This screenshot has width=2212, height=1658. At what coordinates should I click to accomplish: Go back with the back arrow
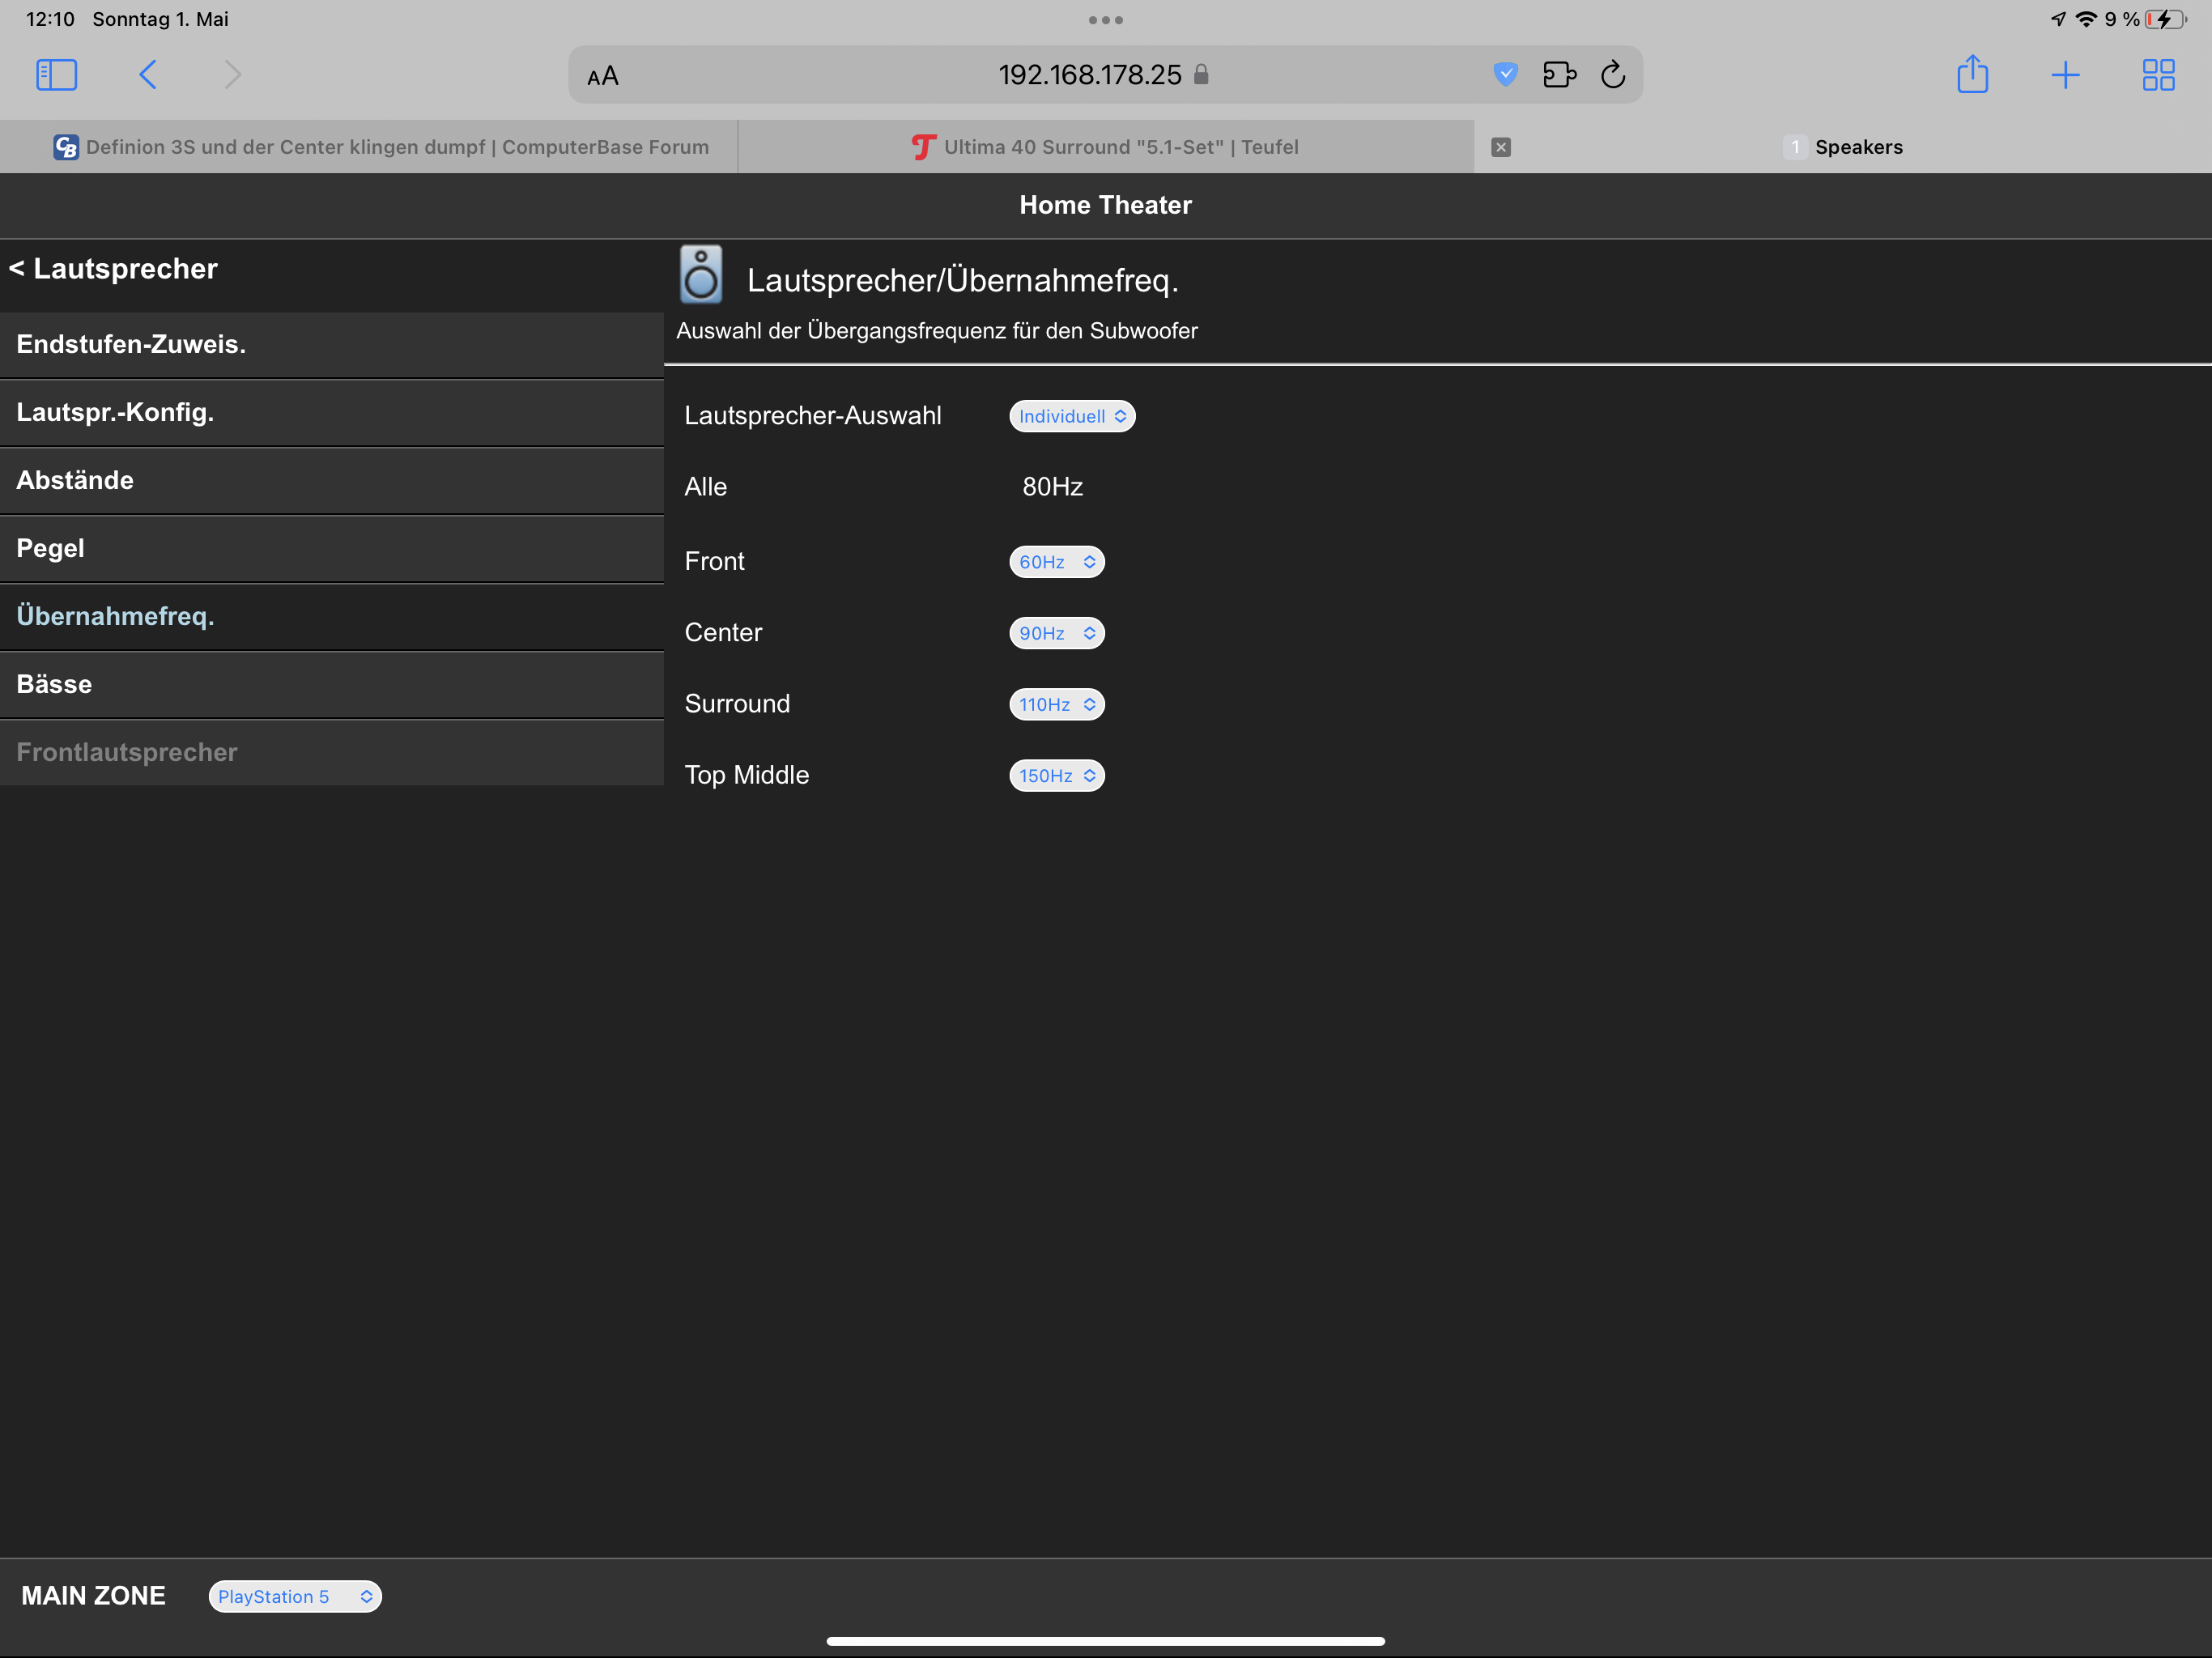coord(148,75)
